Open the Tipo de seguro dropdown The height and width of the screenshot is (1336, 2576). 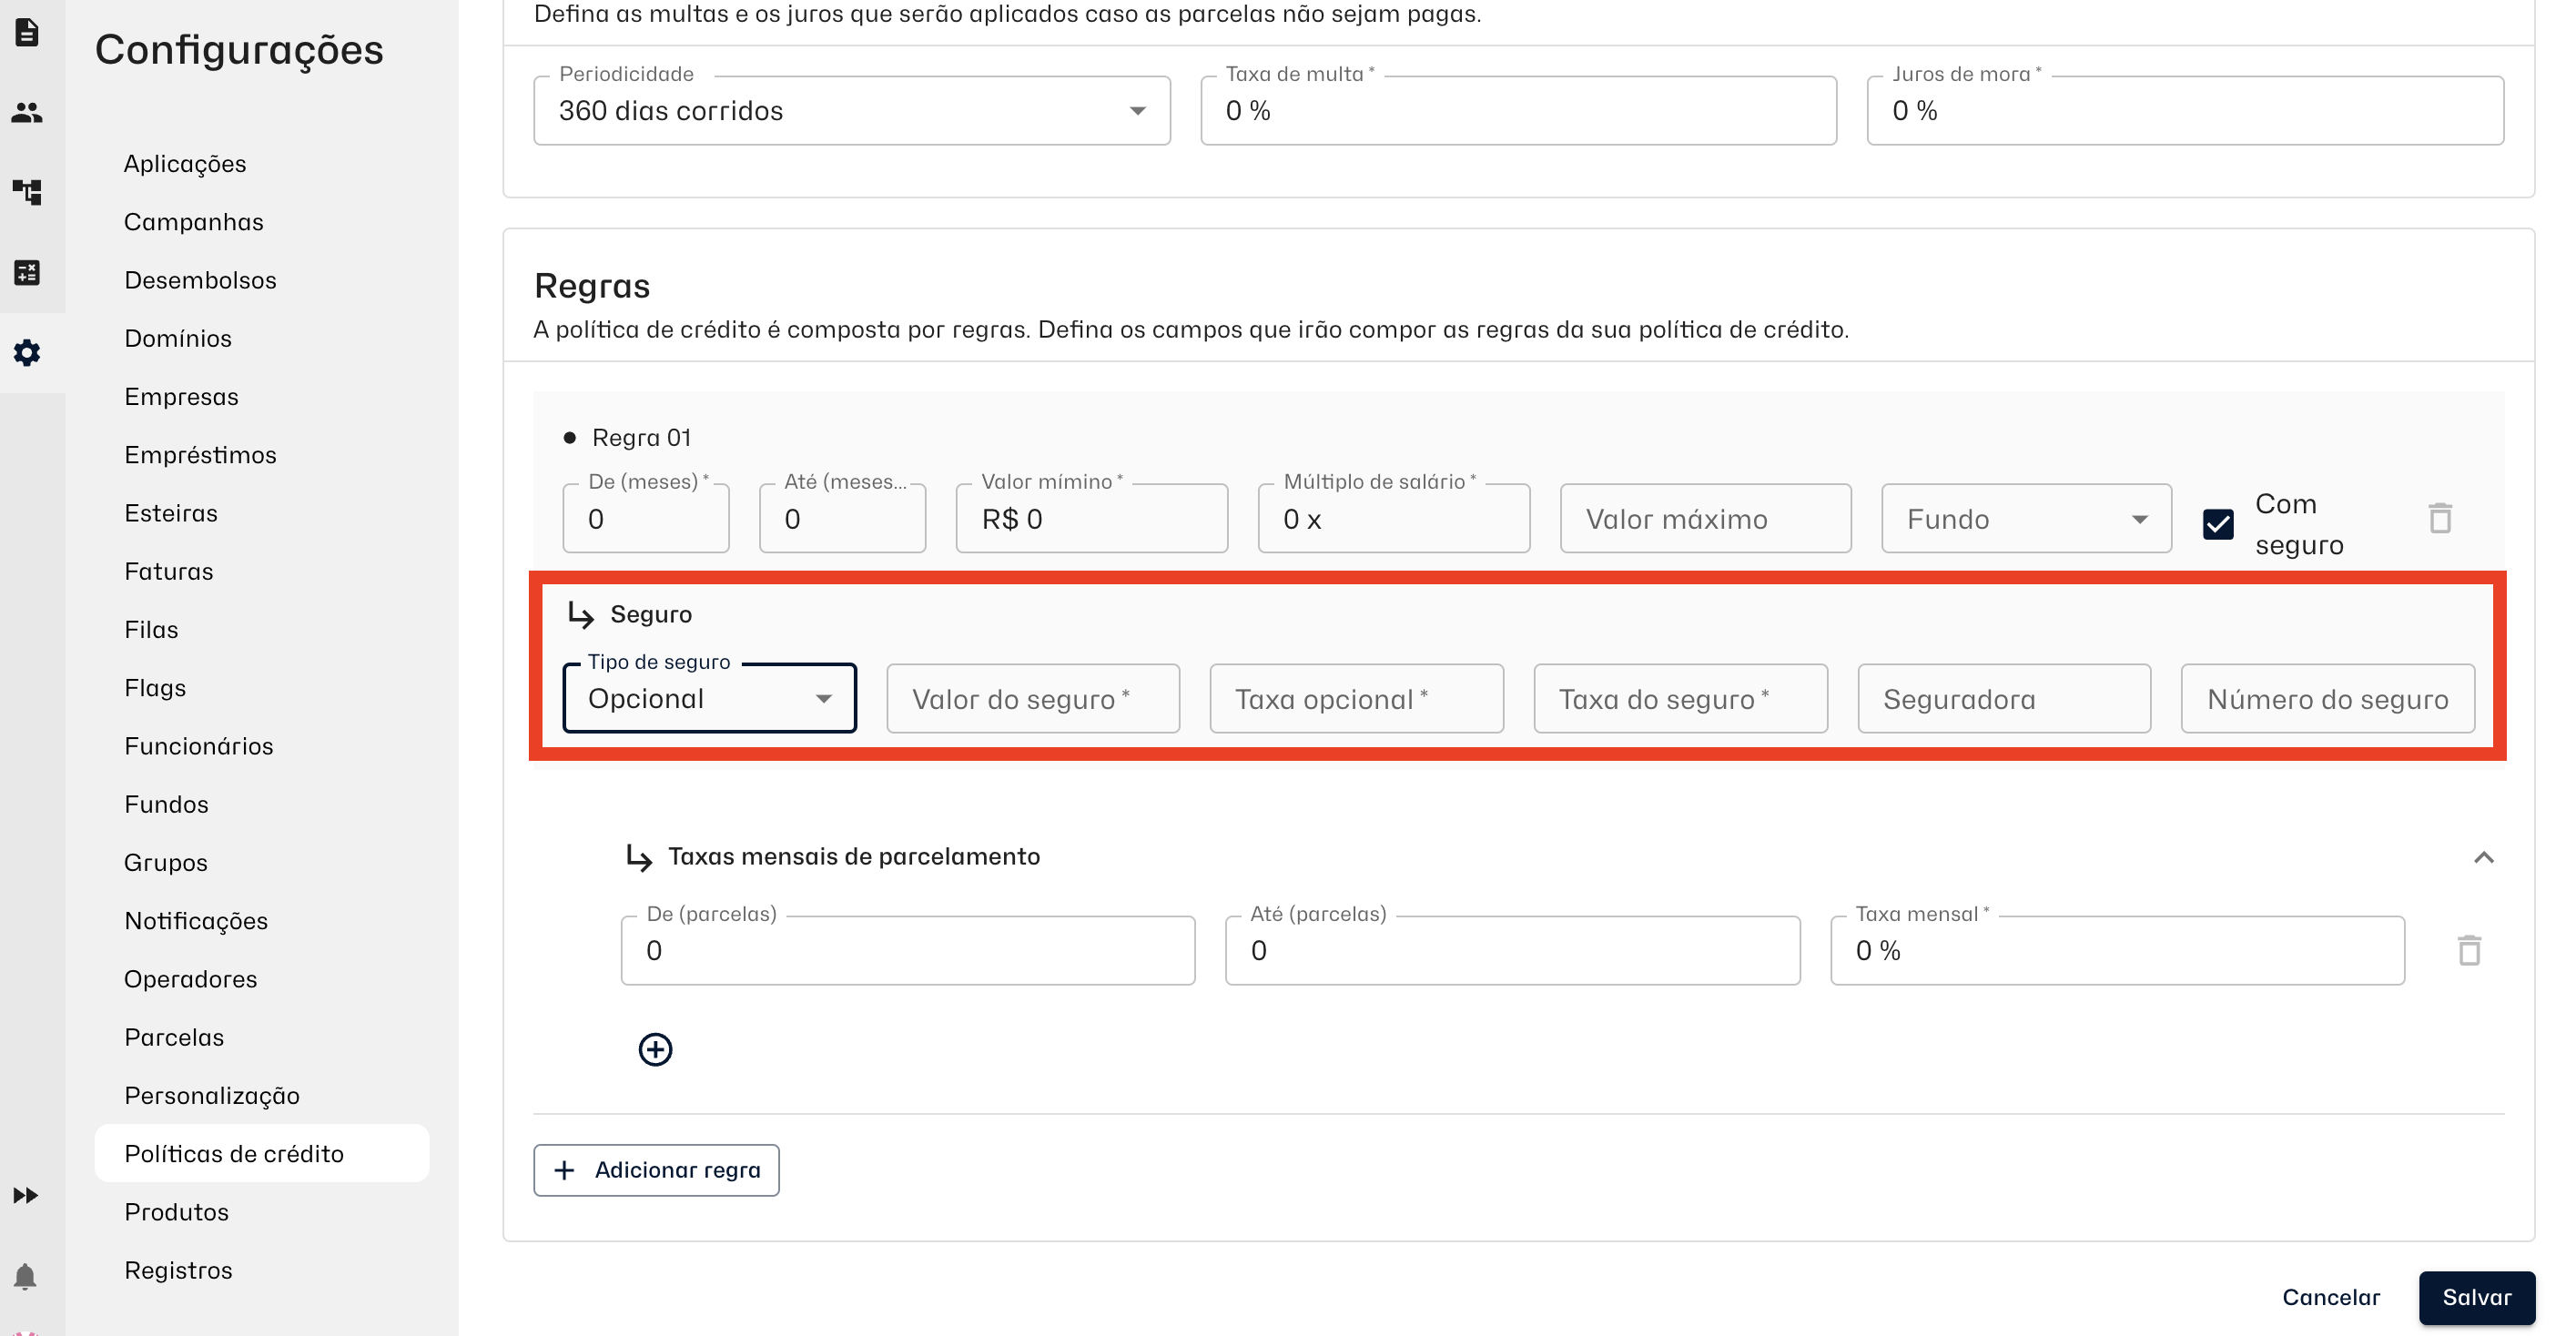click(709, 699)
